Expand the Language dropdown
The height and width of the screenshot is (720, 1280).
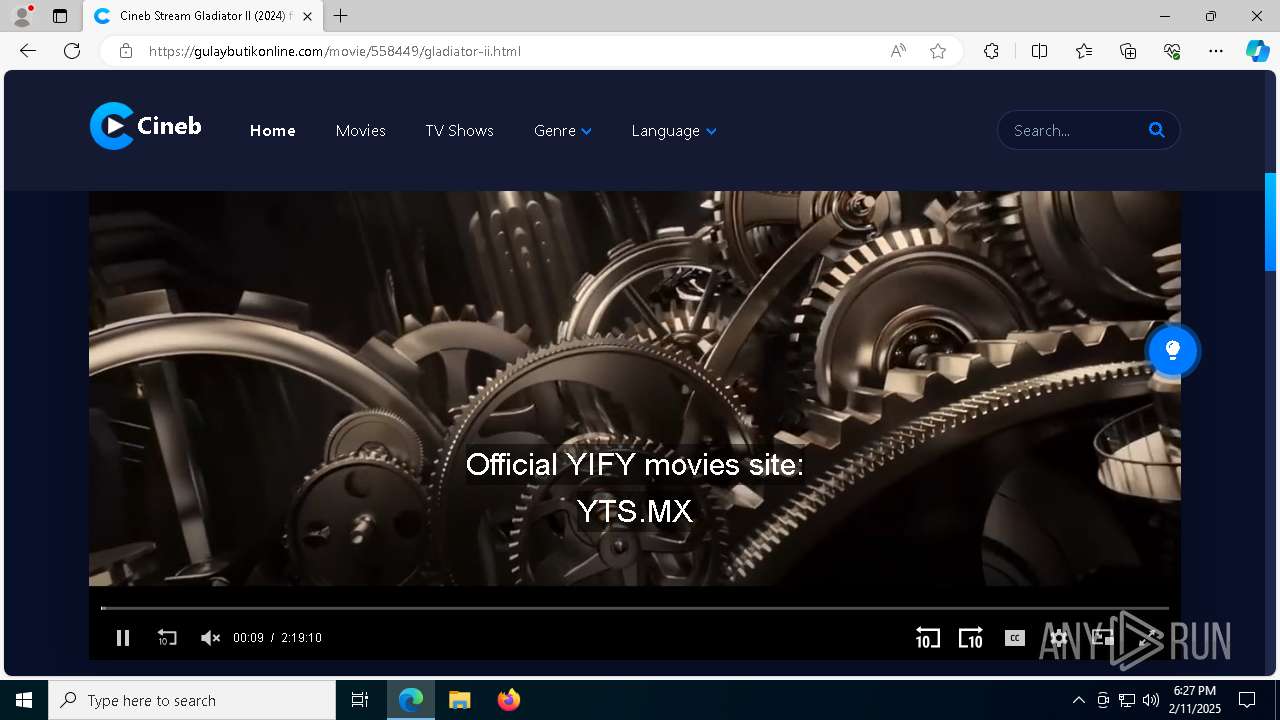click(673, 131)
